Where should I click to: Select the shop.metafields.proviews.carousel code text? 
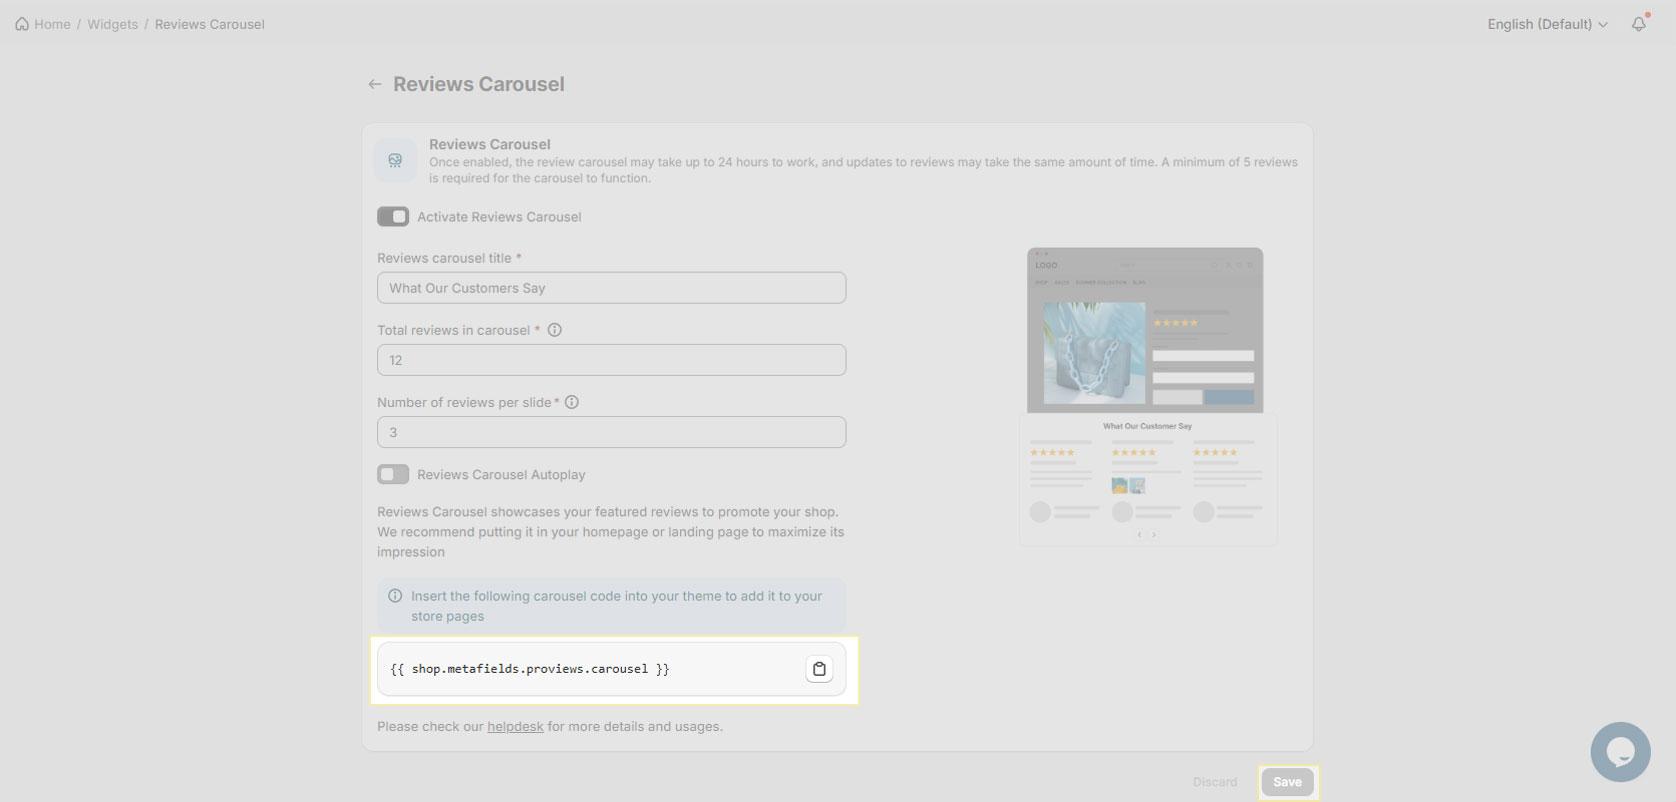(x=530, y=669)
